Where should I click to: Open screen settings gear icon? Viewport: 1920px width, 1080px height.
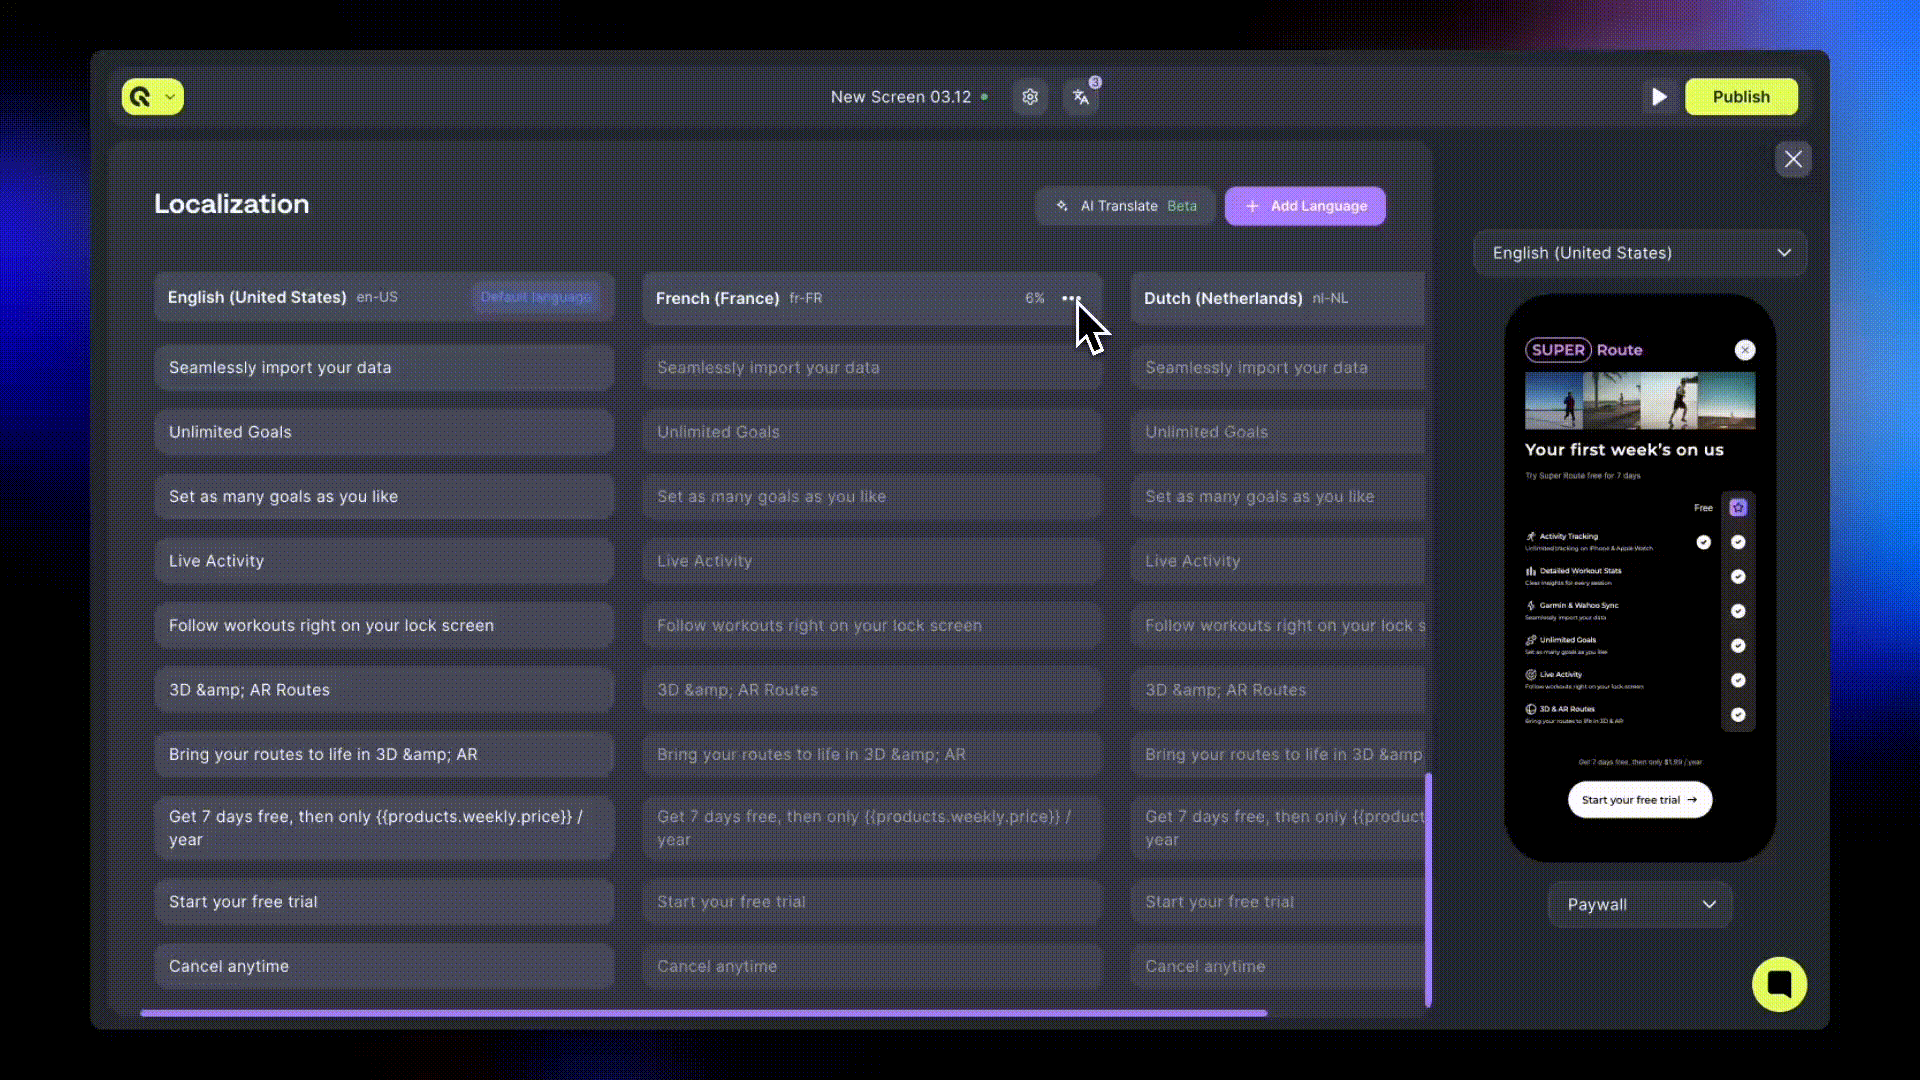point(1030,97)
